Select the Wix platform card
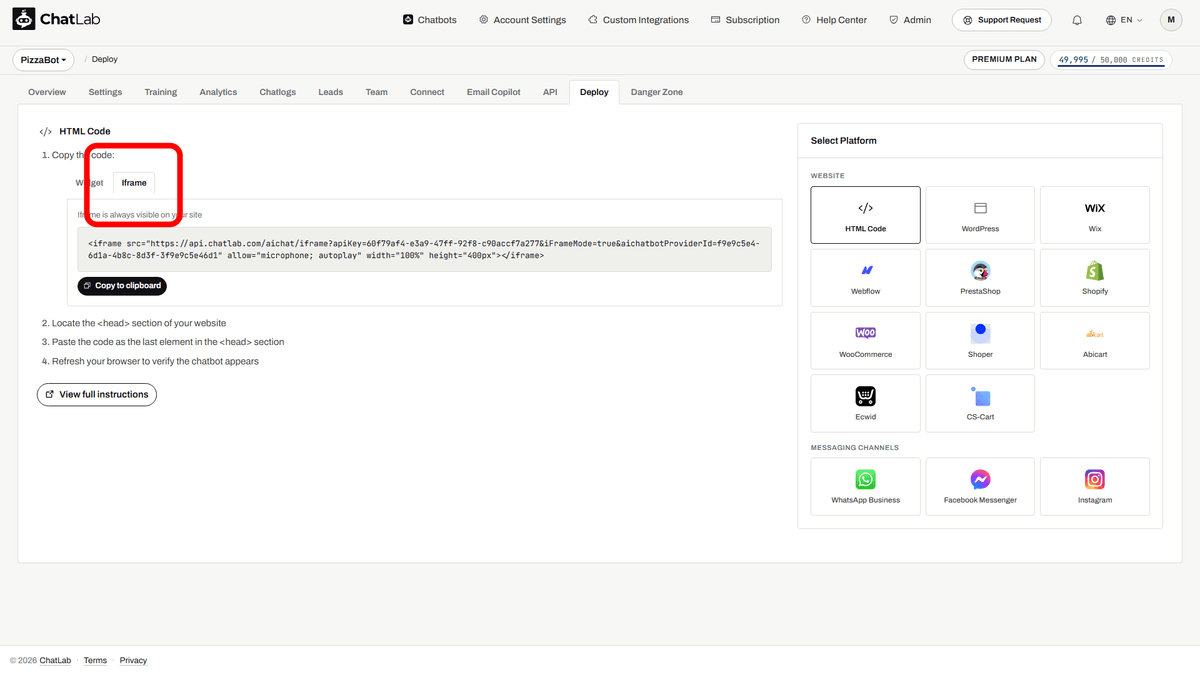Image resolution: width=1200 pixels, height=675 pixels. (1095, 215)
